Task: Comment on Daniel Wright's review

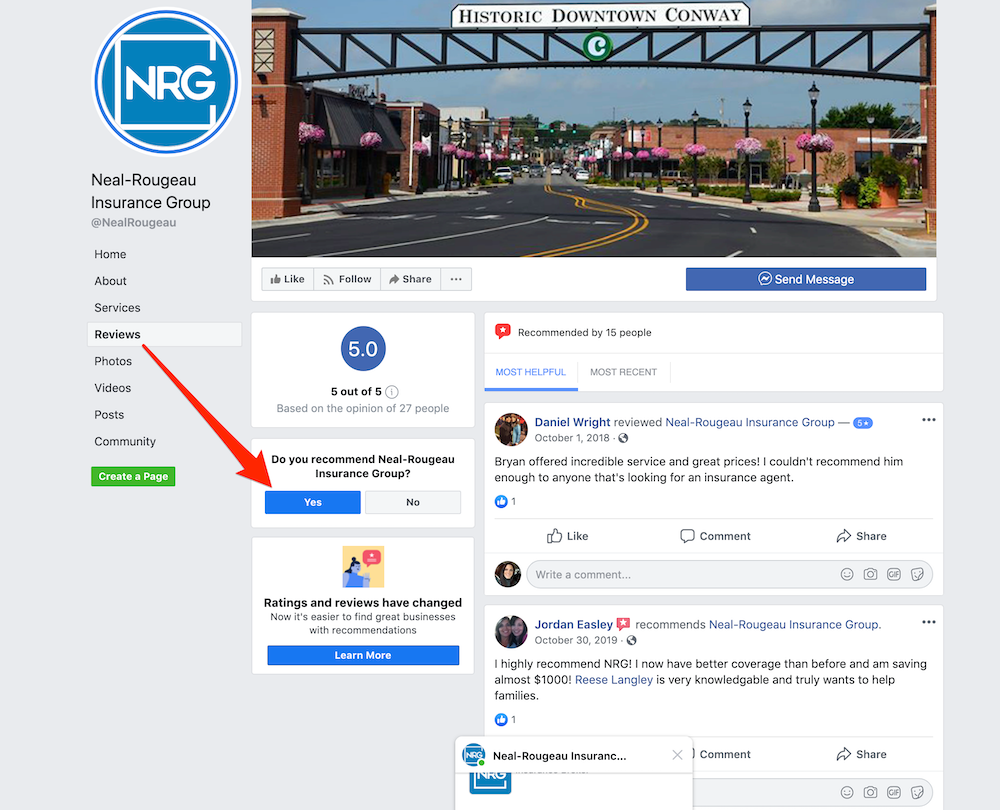Action: [x=715, y=536]
